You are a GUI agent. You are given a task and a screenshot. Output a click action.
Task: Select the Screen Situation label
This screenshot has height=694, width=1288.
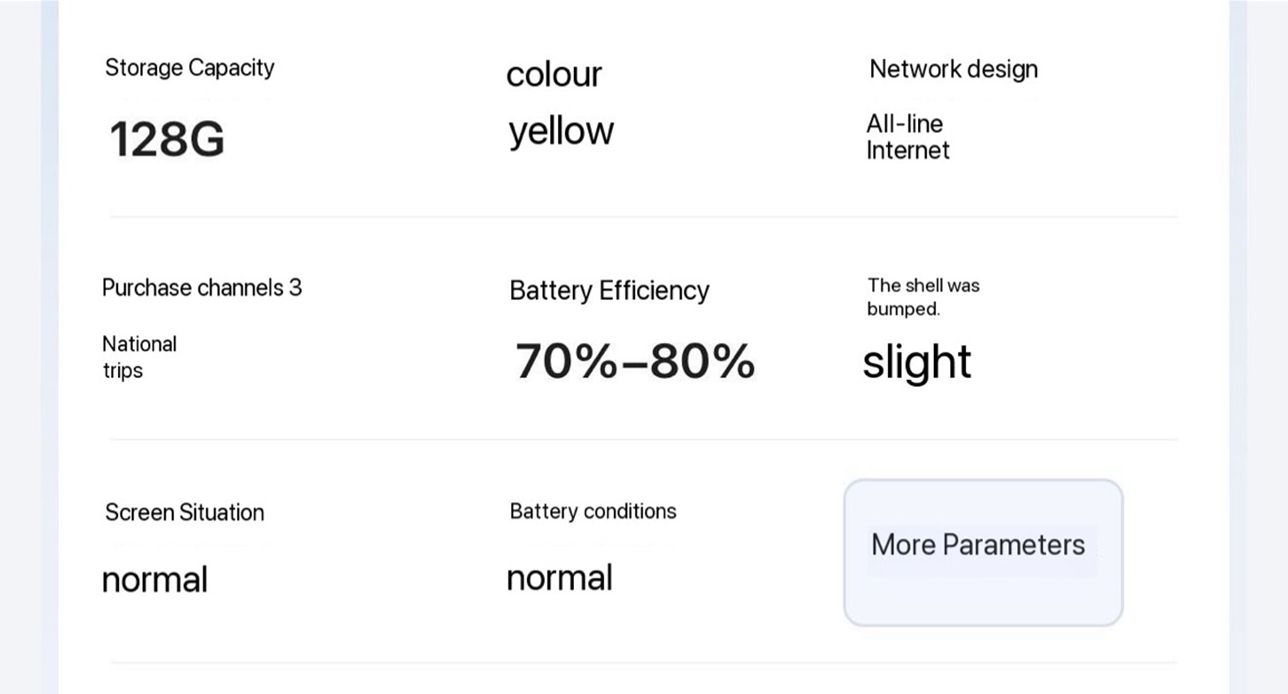coord(185,512)
